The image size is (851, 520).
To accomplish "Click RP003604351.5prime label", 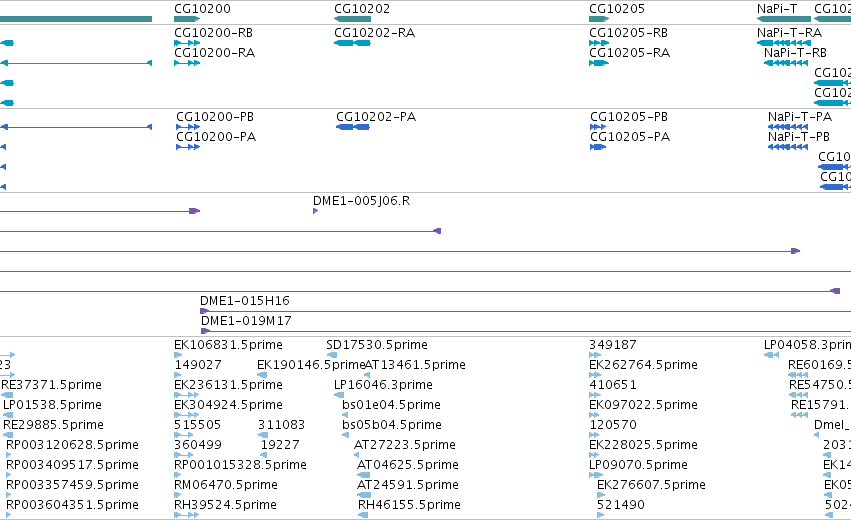I will [x=72, y=505].
